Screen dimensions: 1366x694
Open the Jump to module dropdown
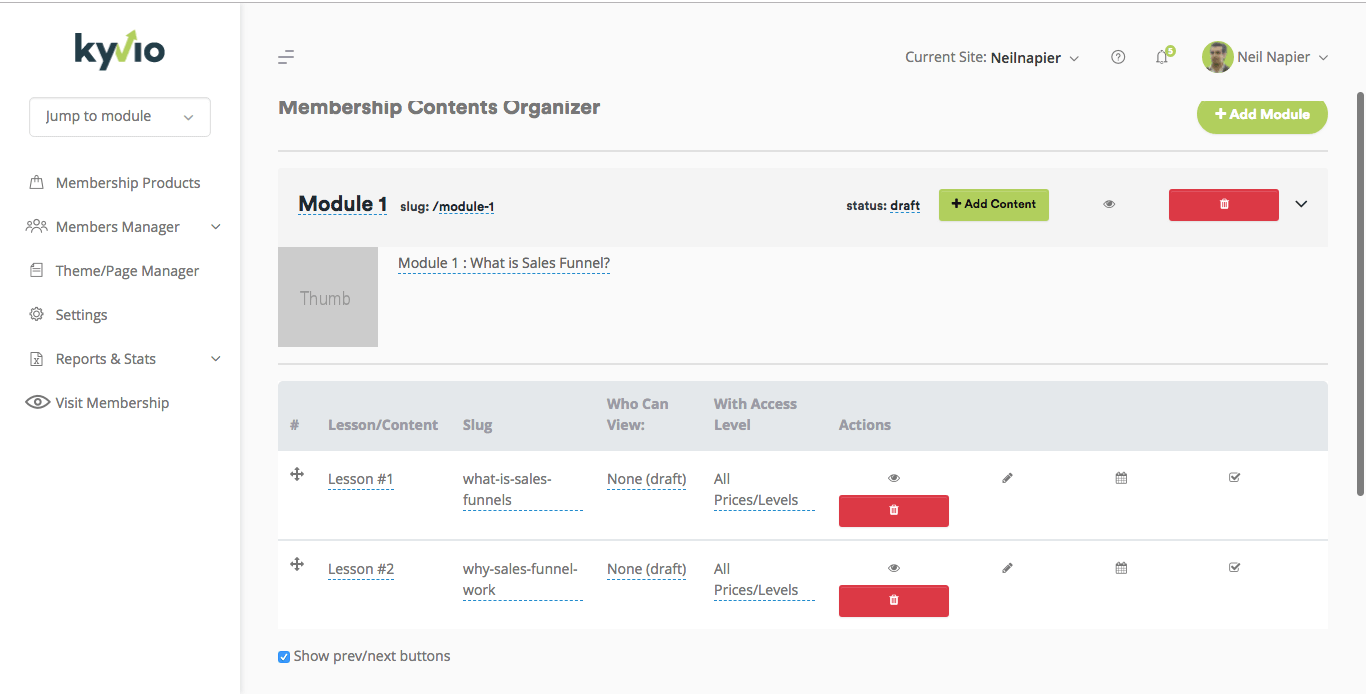point(120,116)
